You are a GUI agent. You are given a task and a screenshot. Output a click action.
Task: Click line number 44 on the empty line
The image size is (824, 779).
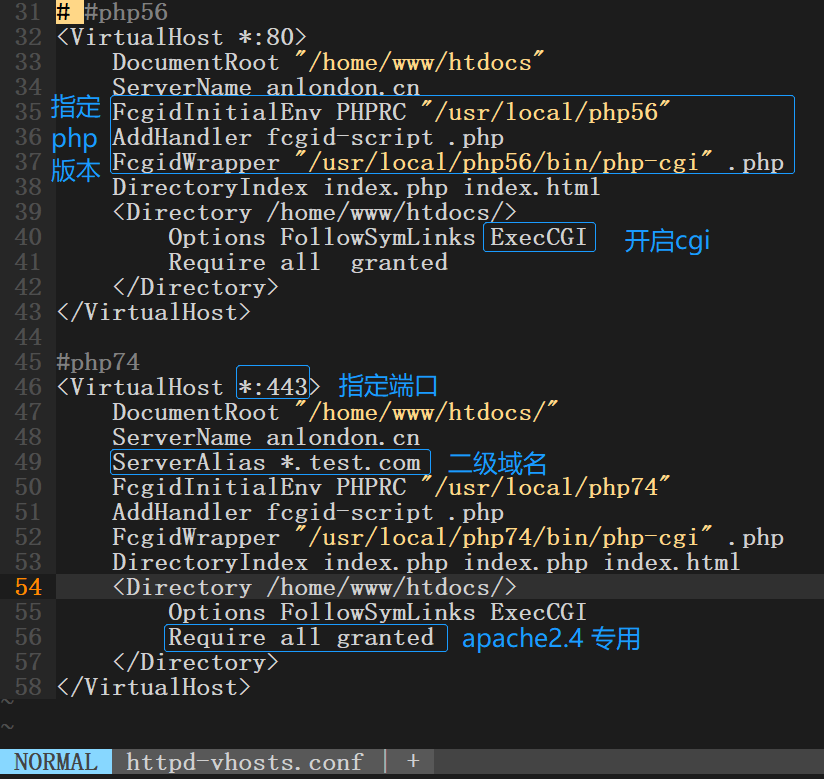coord(28,337)
